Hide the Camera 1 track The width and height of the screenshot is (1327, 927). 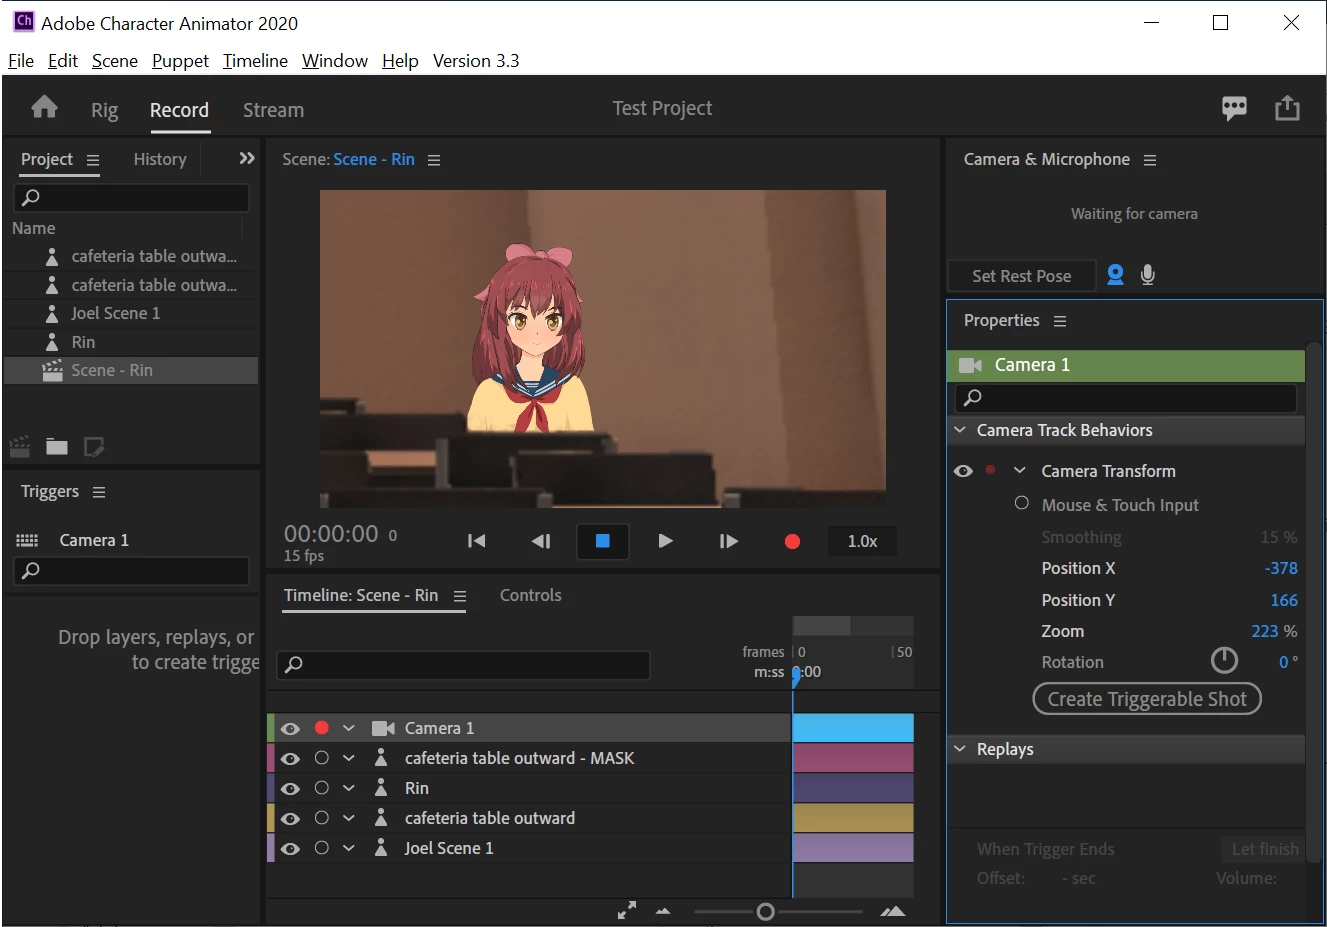[290, 728]
